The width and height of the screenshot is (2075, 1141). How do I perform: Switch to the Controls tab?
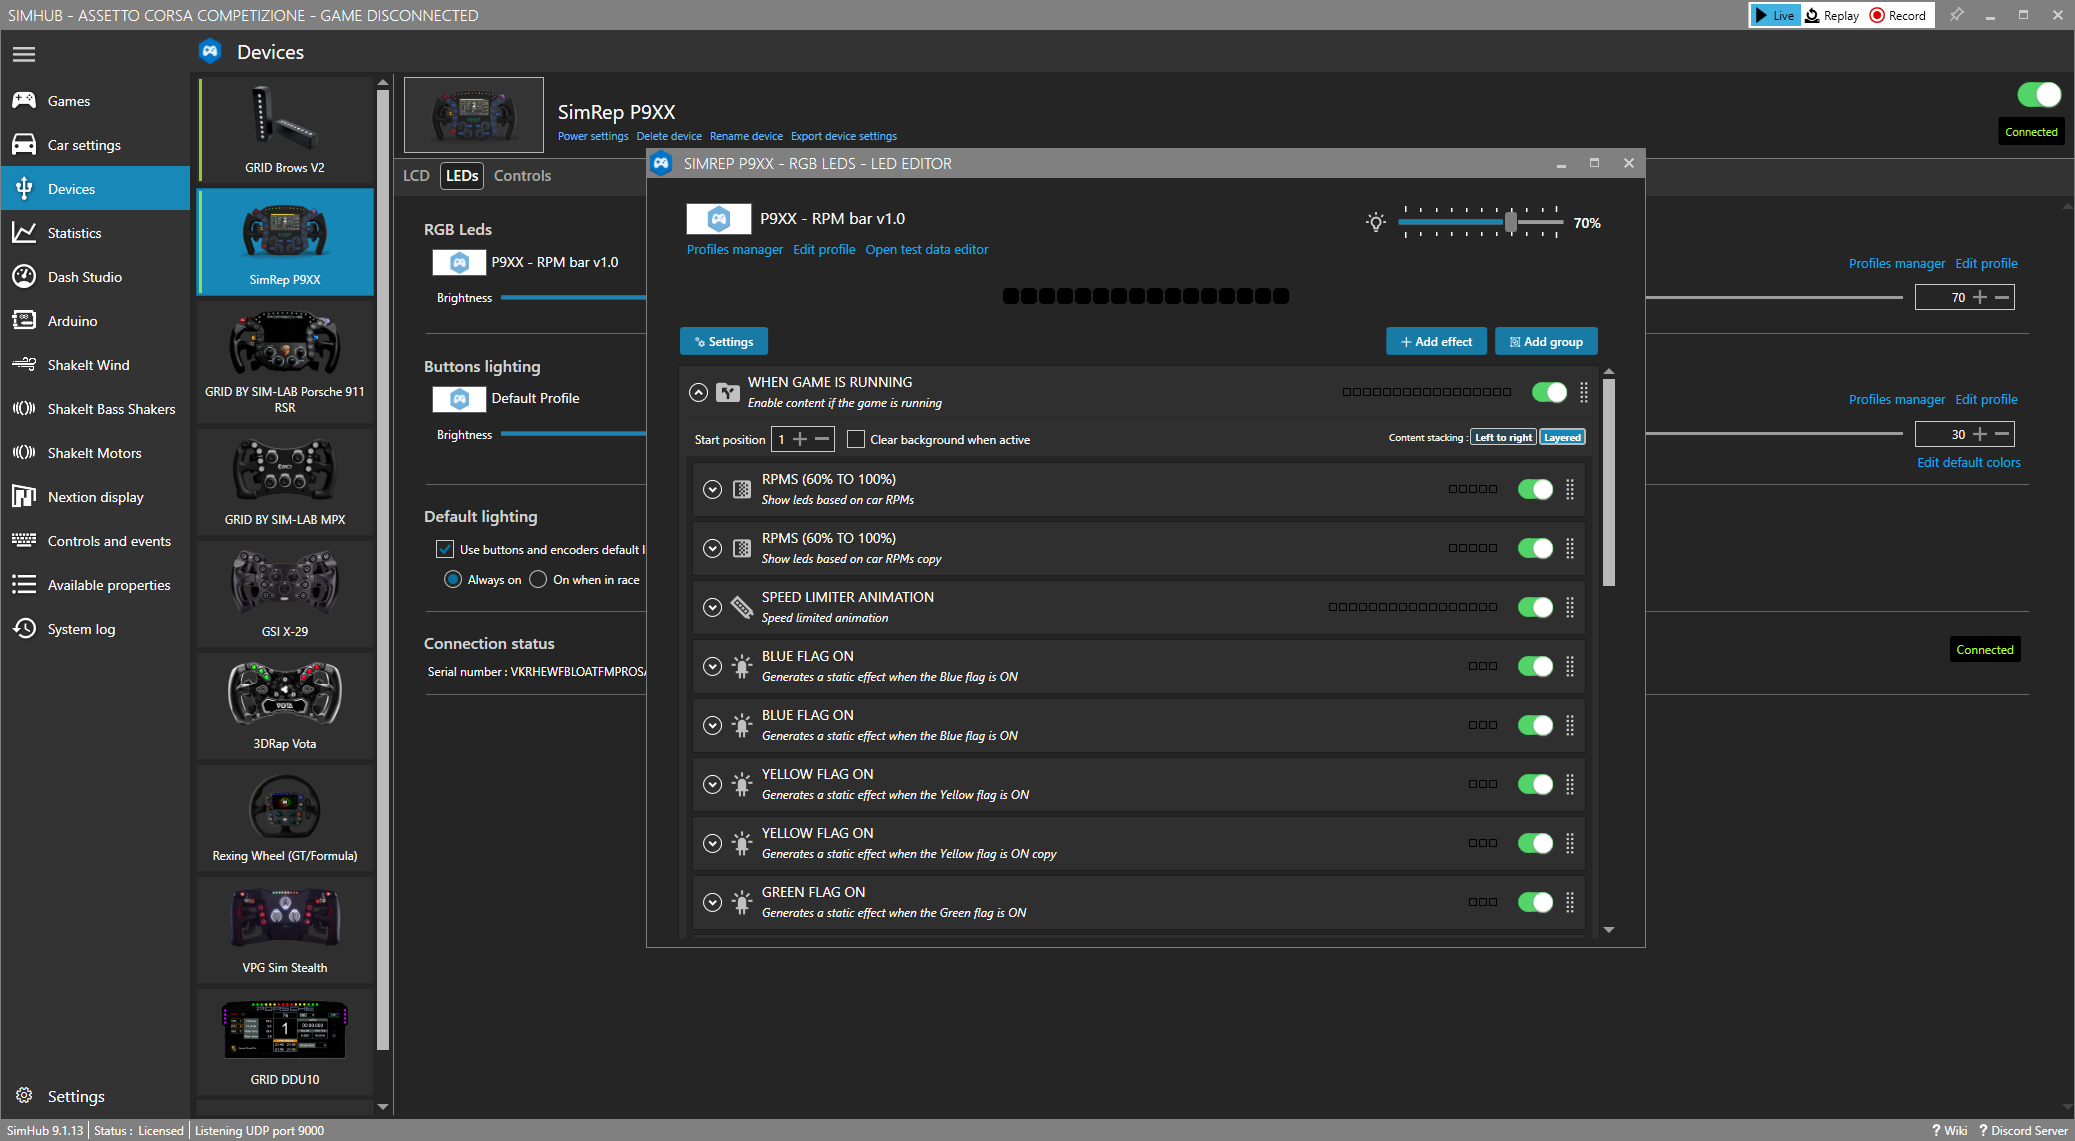point(522,176)
